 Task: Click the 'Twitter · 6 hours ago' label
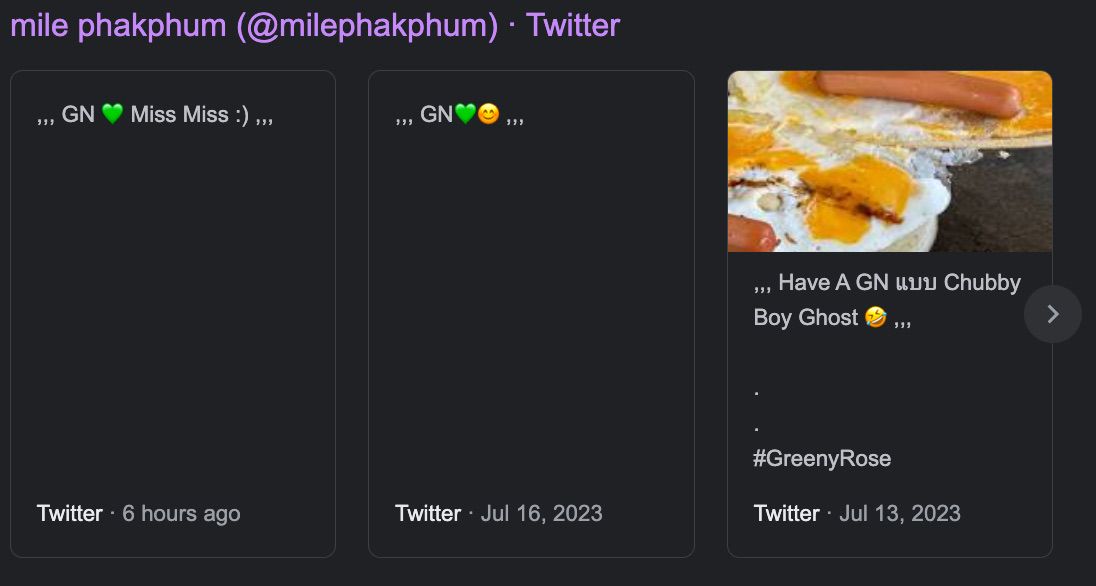point(138,513)
